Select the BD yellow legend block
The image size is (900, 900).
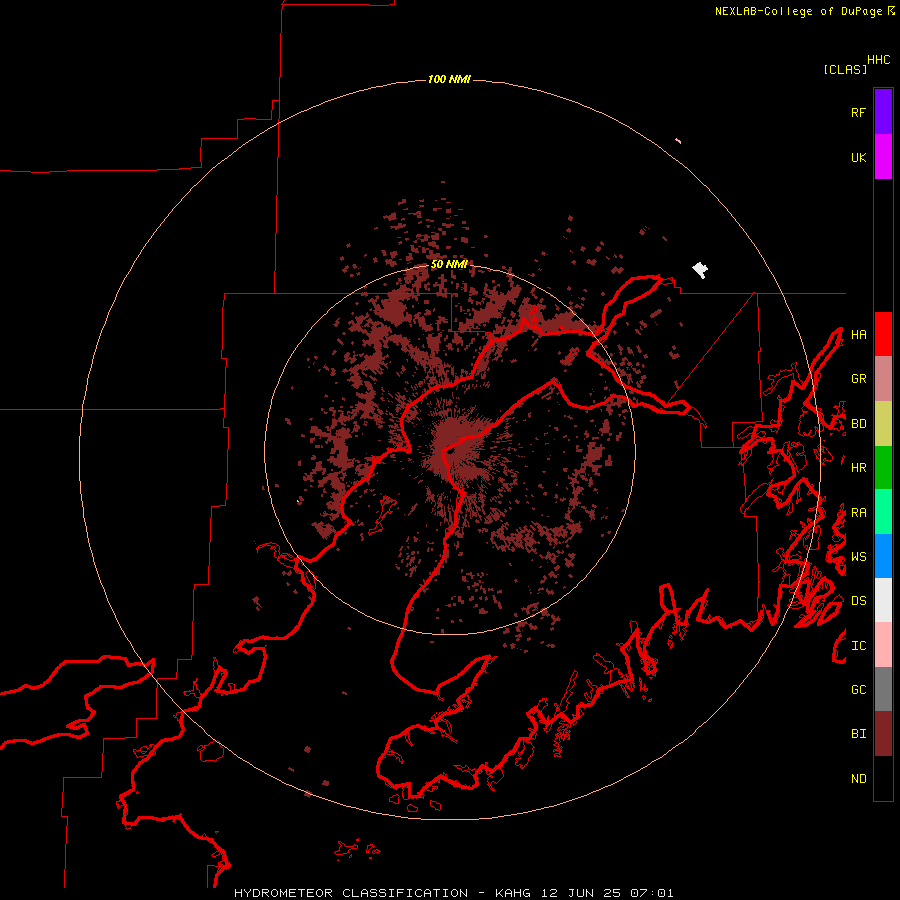883,424
